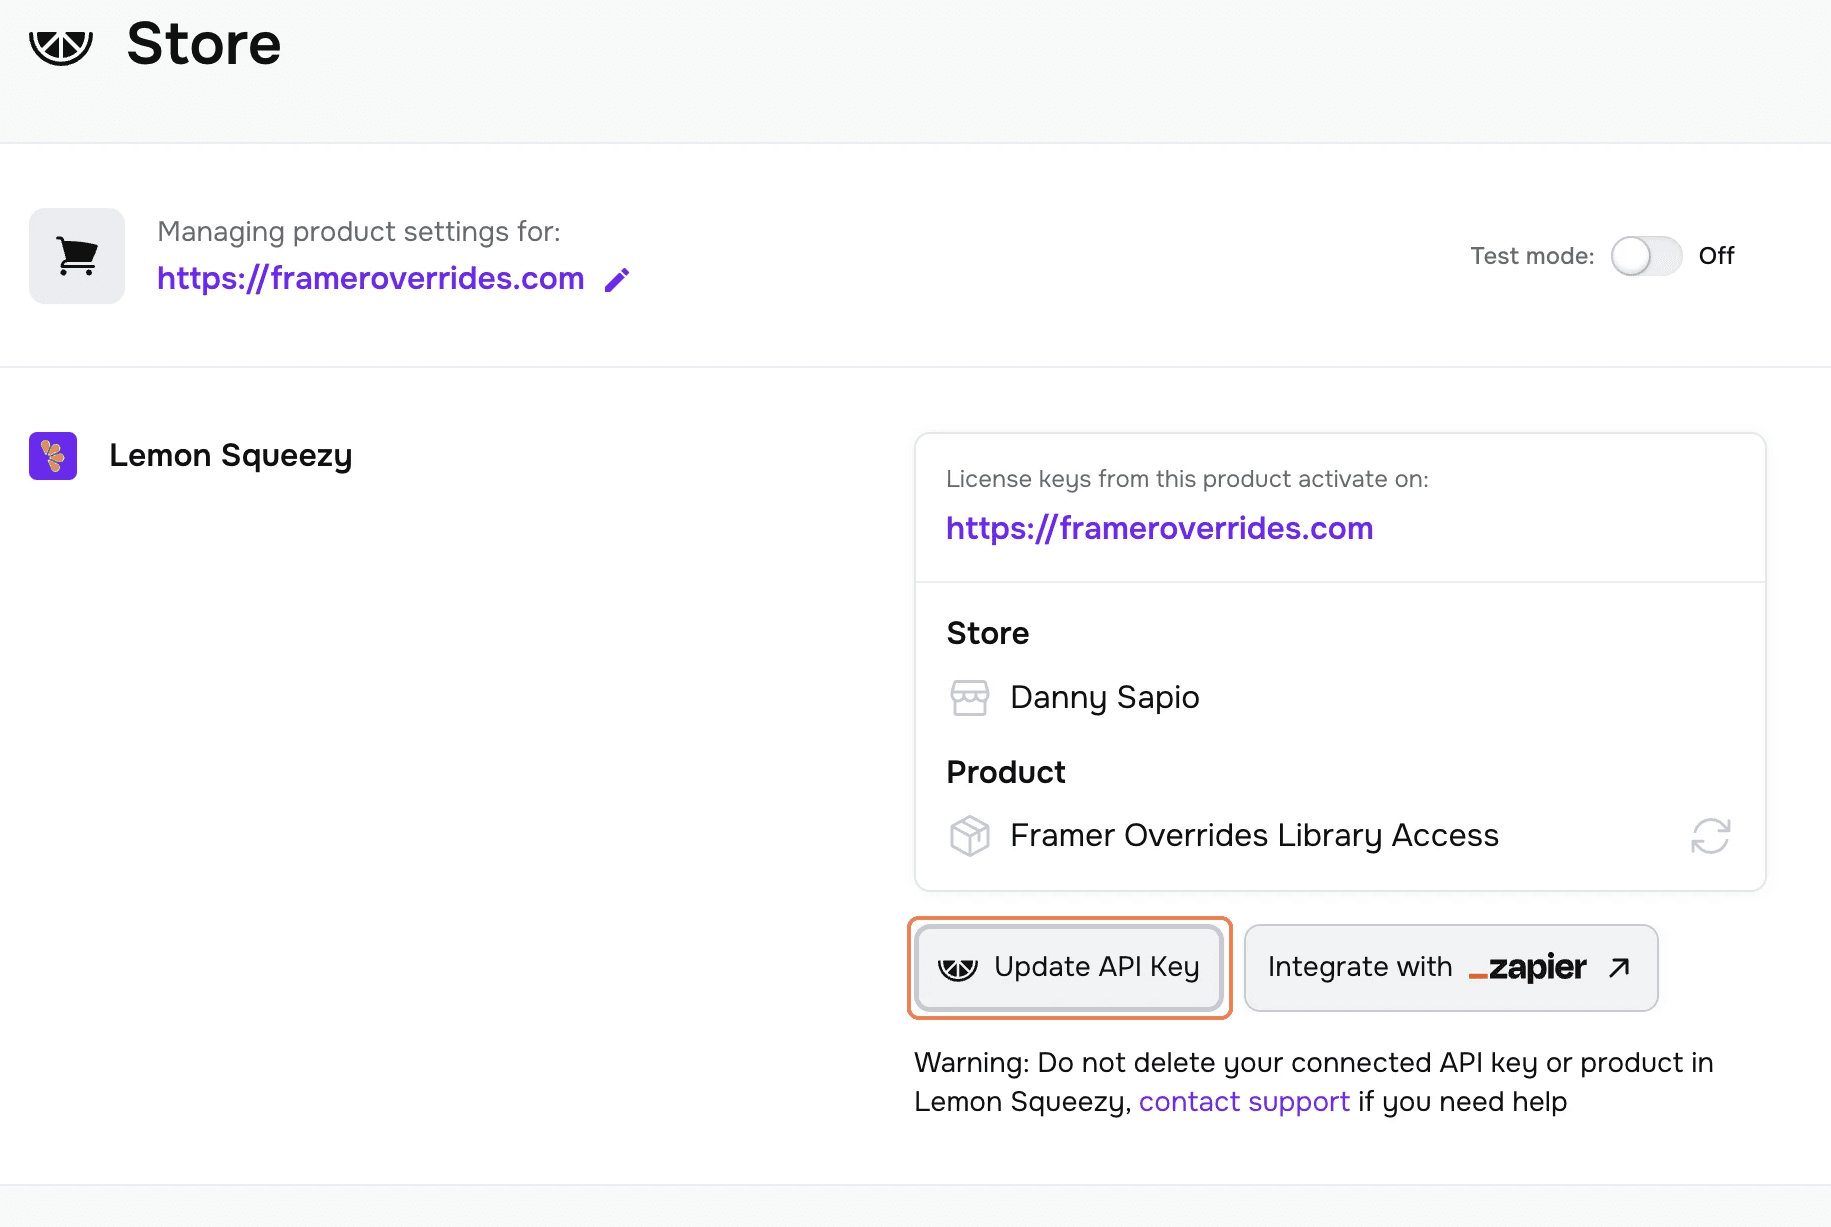
Task: Click the storefront icon beside Danny Sapio
Action: tap(969, 697)
